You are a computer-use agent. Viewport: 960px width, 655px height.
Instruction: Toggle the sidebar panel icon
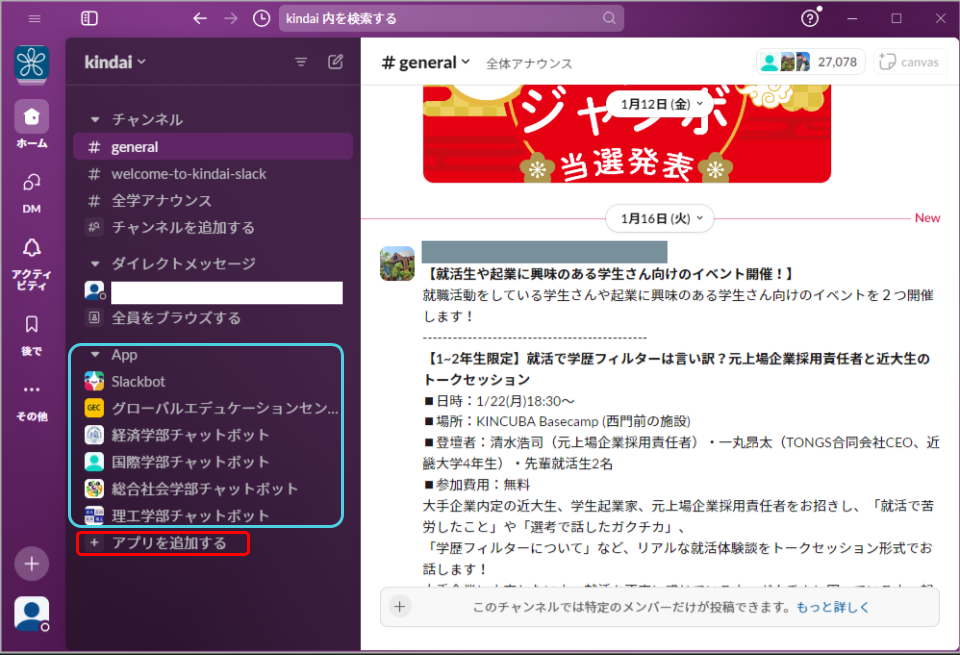(x=89, y=18)
